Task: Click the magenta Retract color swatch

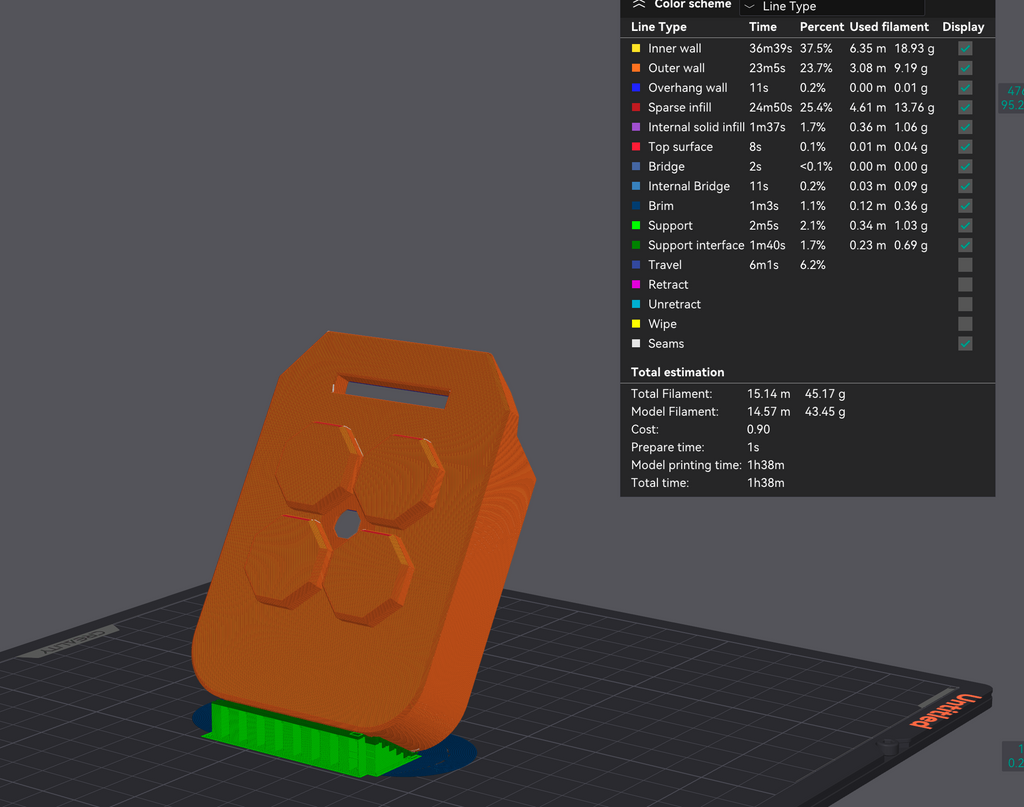Action: [x=636, y=285]
